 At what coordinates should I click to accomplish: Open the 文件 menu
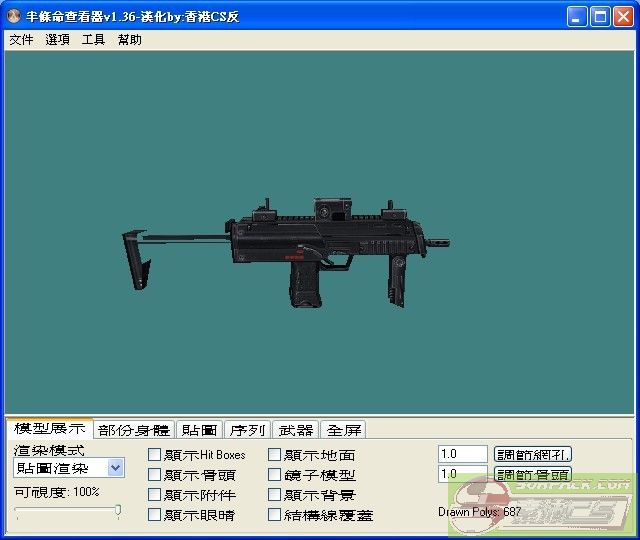(21, 40)
